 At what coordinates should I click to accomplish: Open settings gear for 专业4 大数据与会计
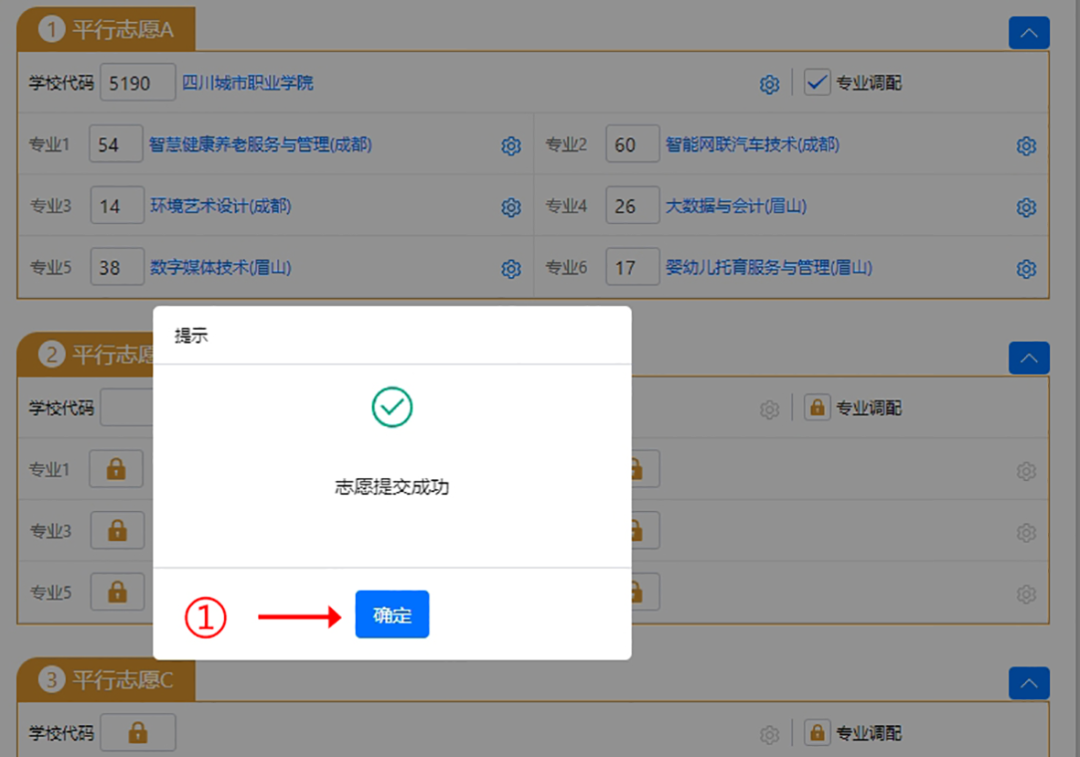click(1026, 207)
